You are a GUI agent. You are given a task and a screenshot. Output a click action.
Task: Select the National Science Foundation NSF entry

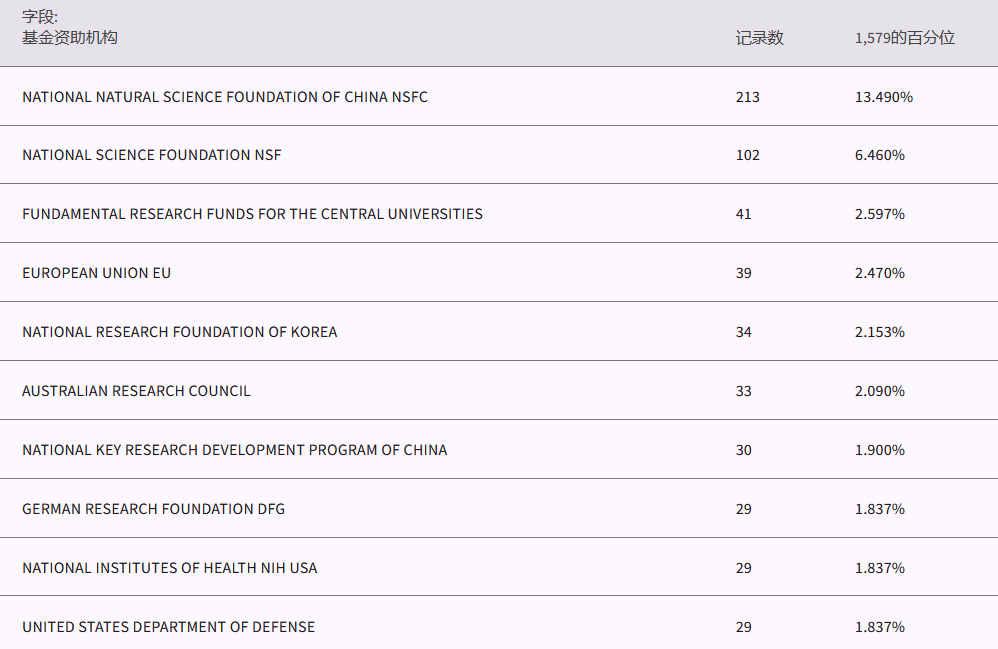pos(152,155)
